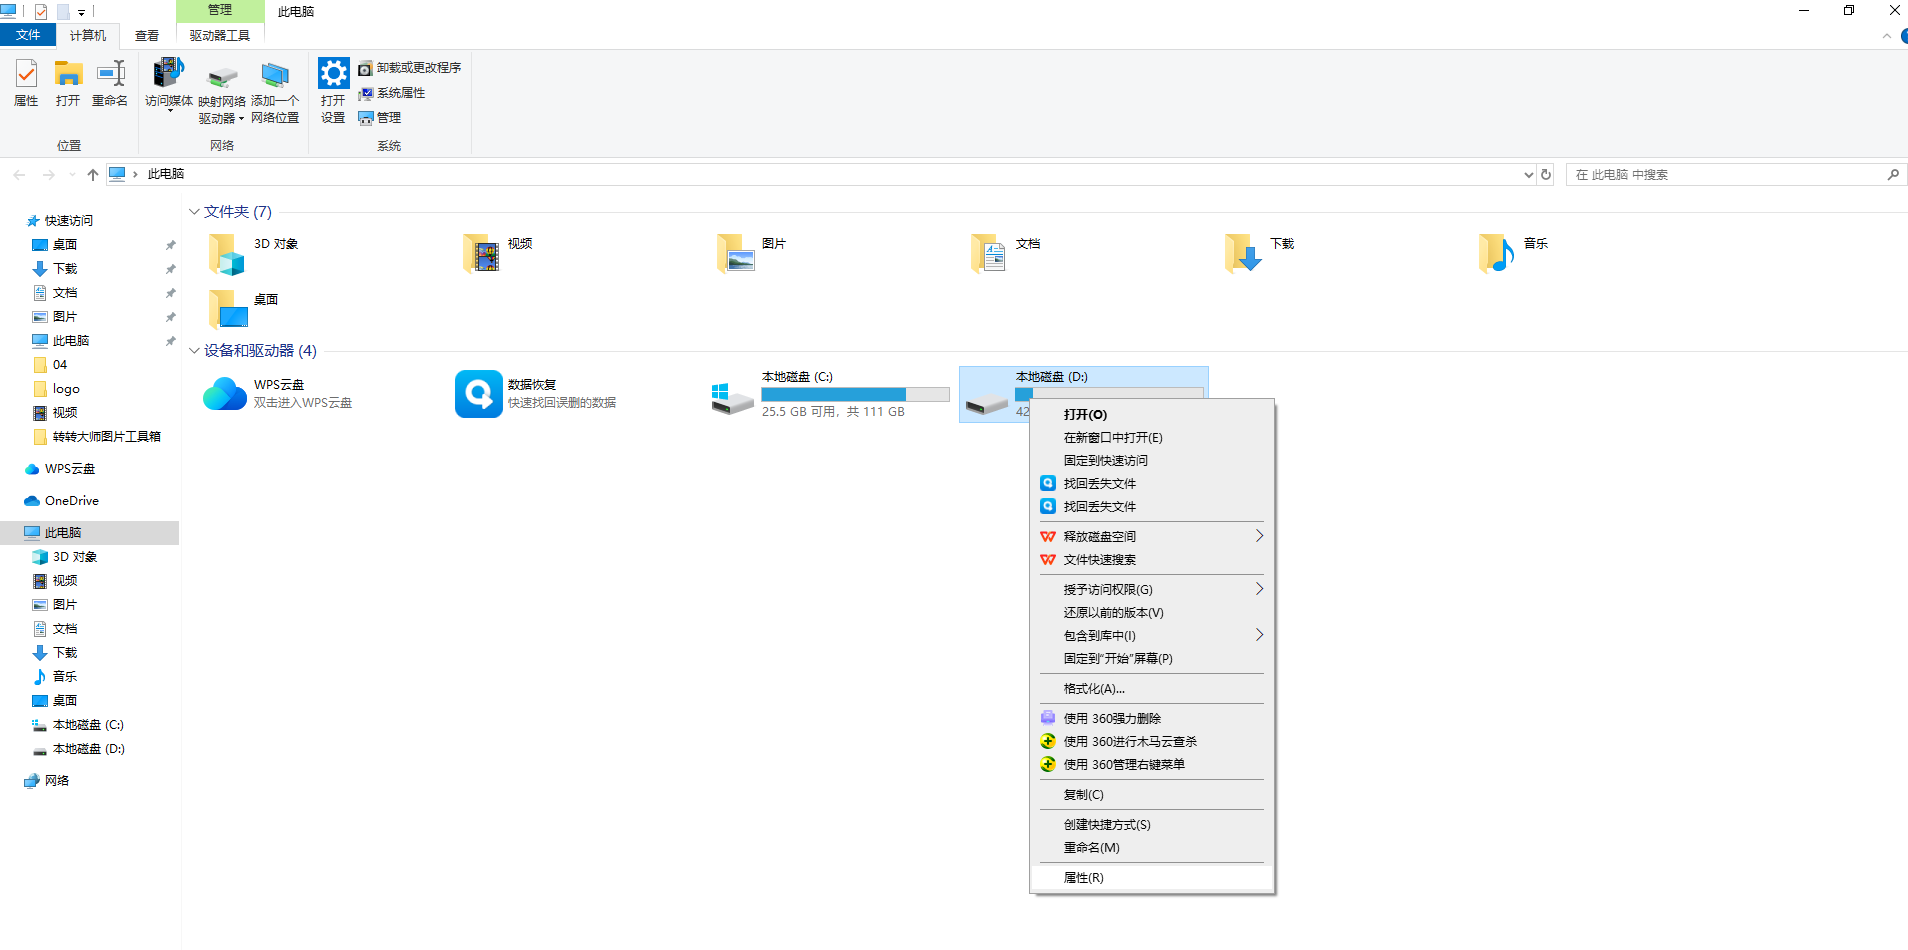Switch to the 查看 ribbon tab
Screen dimensions: 1908x950
tap(147, 36)
